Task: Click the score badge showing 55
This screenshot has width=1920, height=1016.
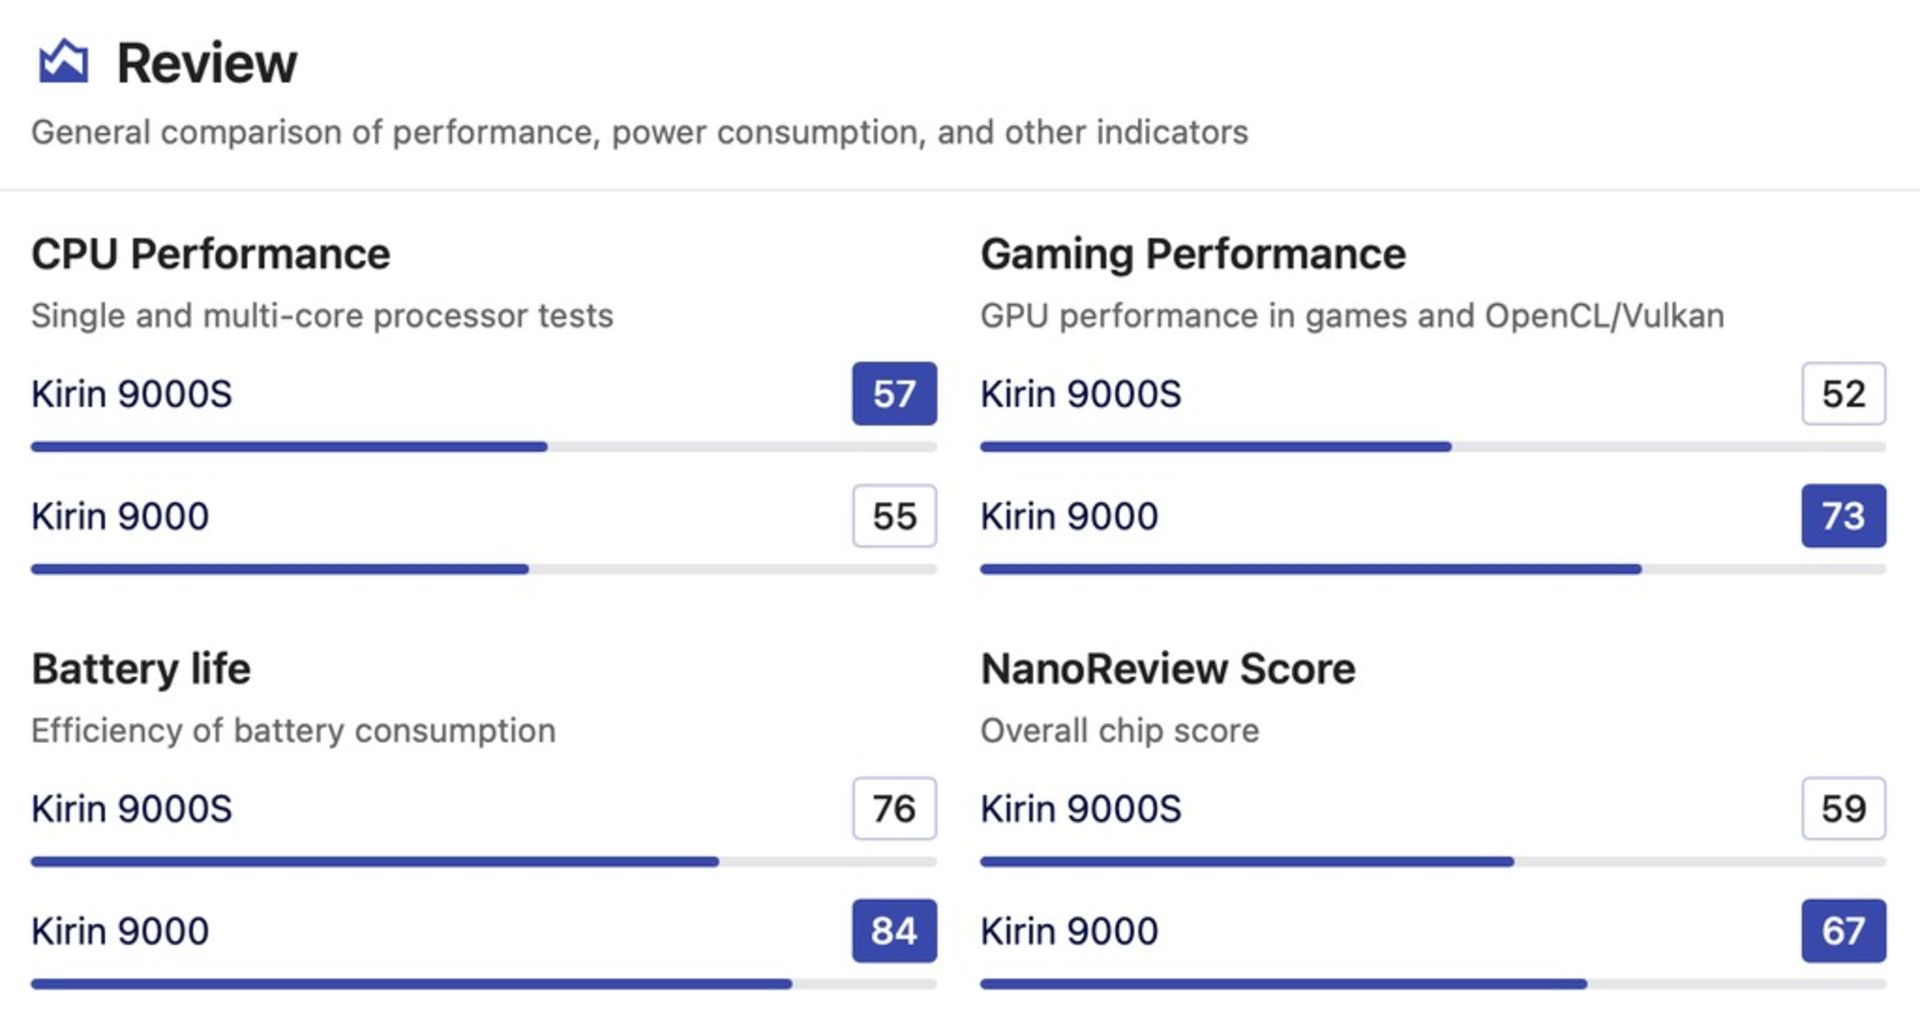Action: click(893, 516)
